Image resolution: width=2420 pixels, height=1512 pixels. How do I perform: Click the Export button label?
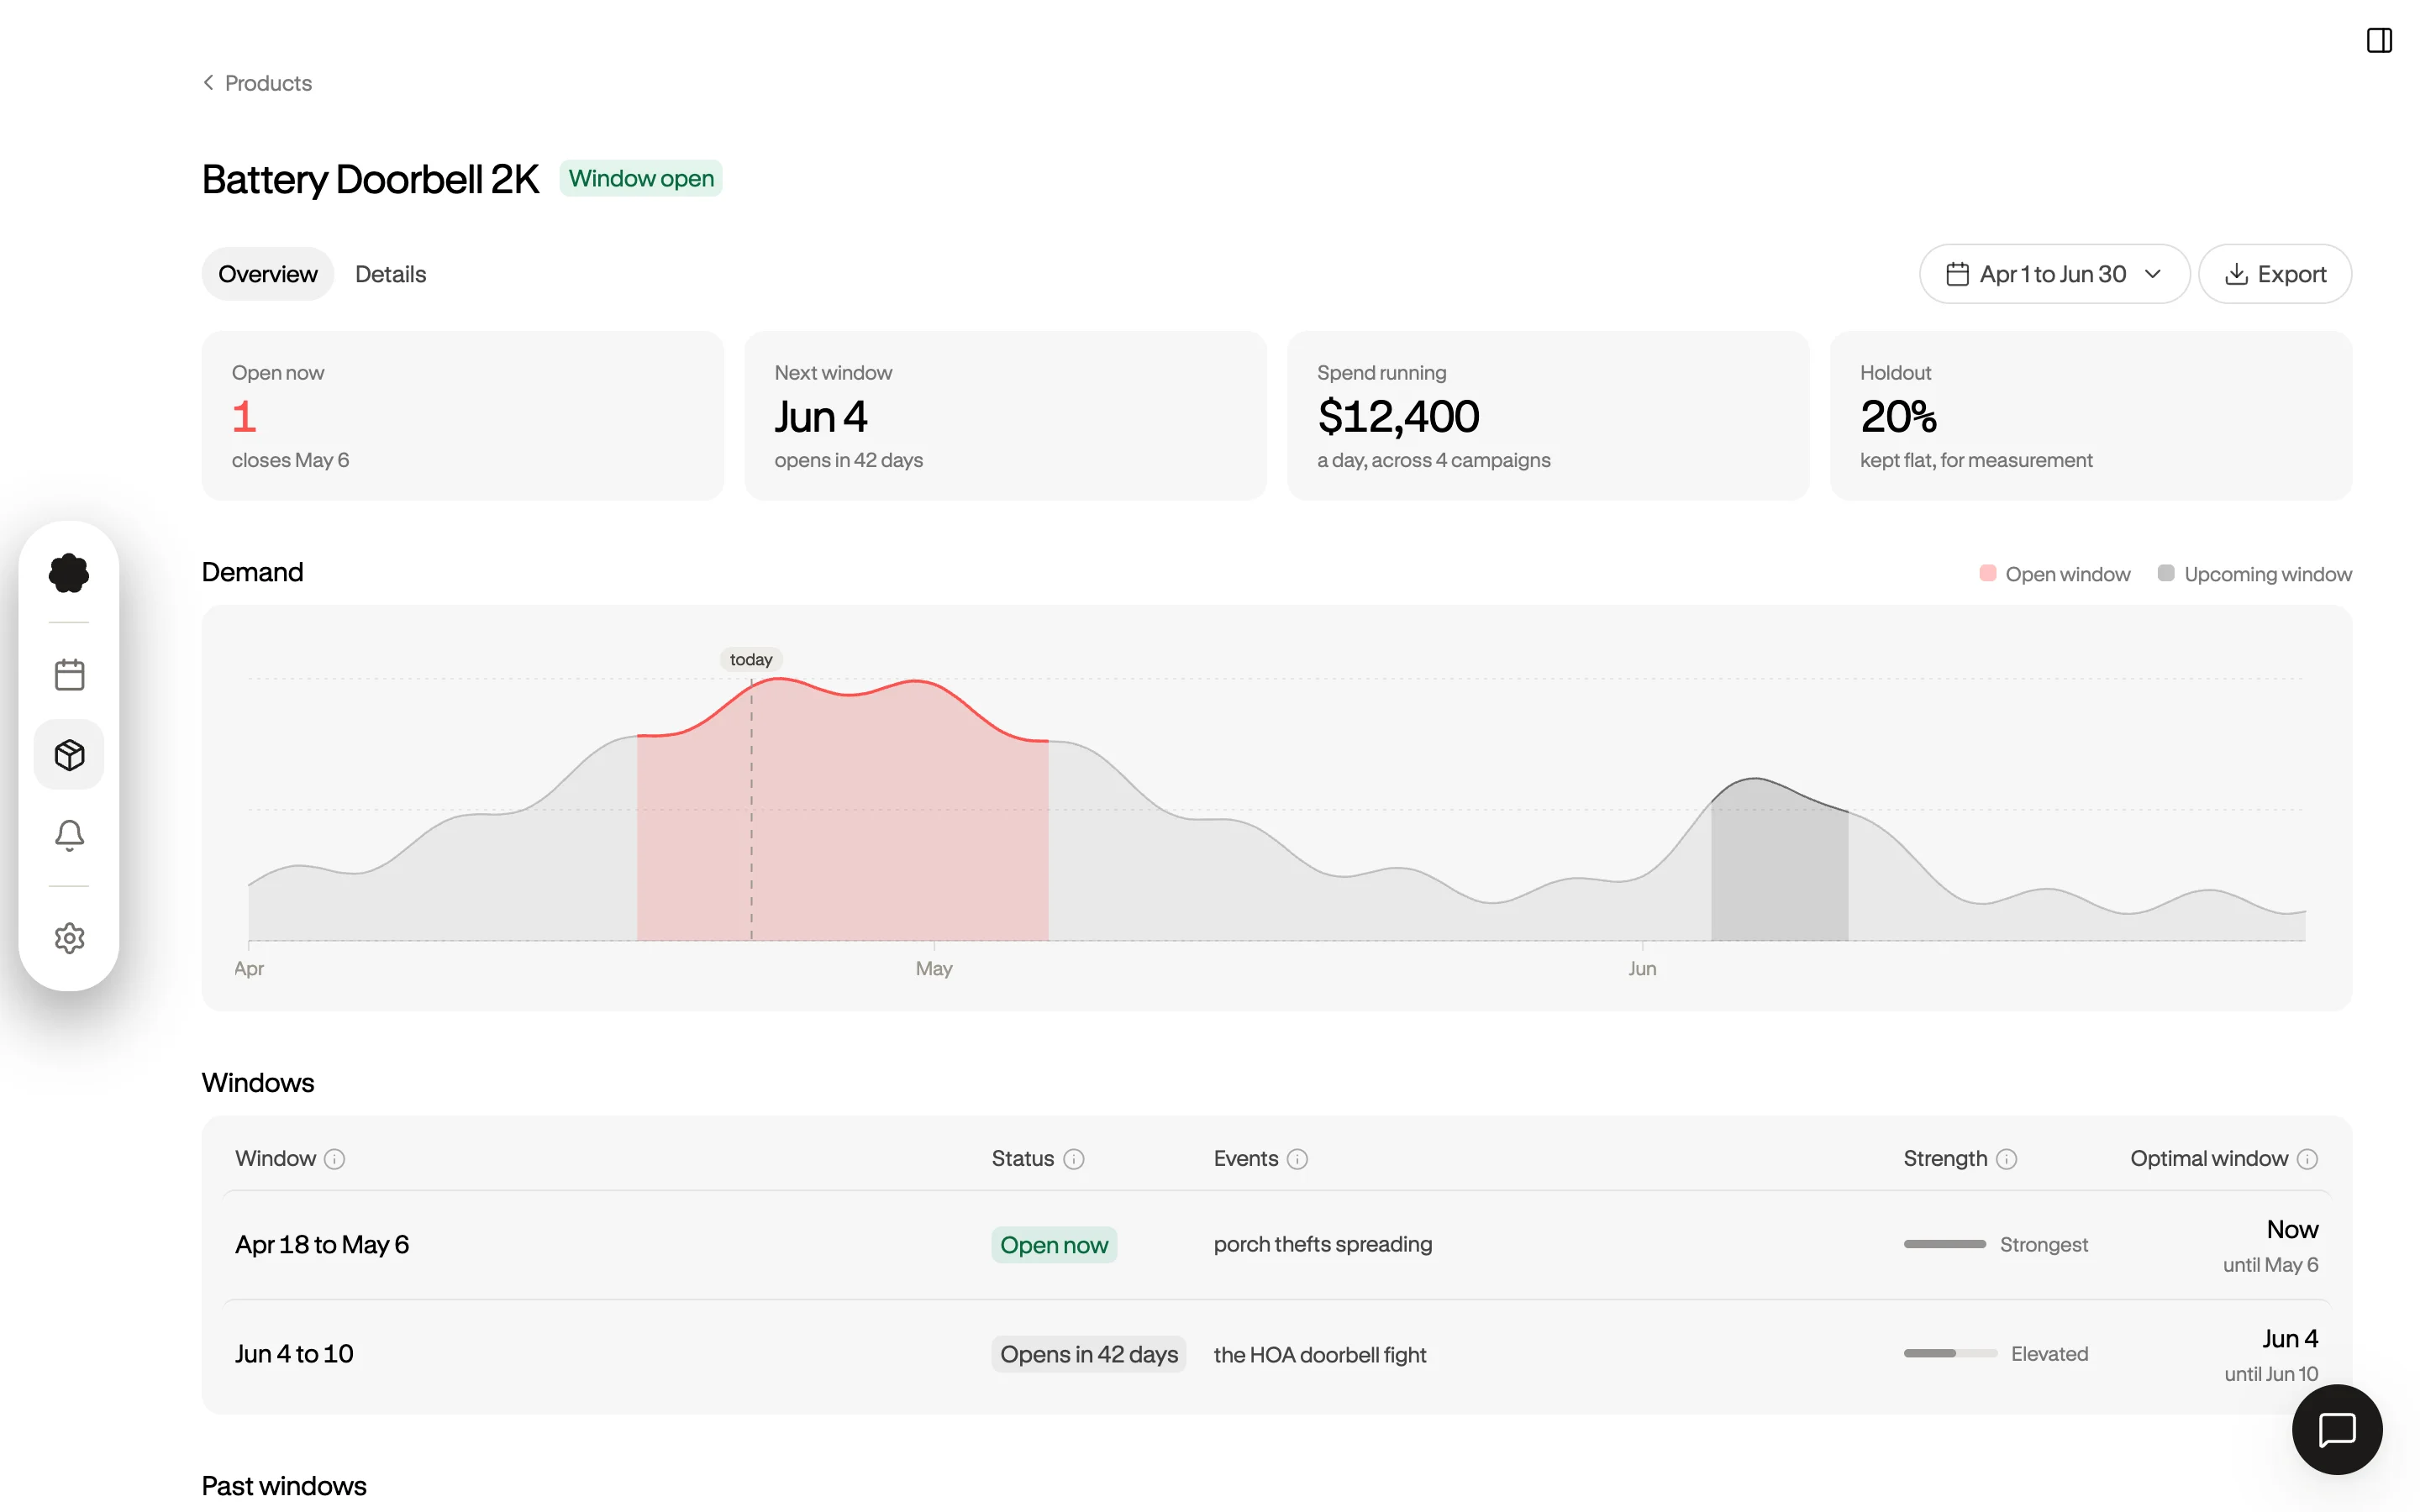tap(2291, 274)
